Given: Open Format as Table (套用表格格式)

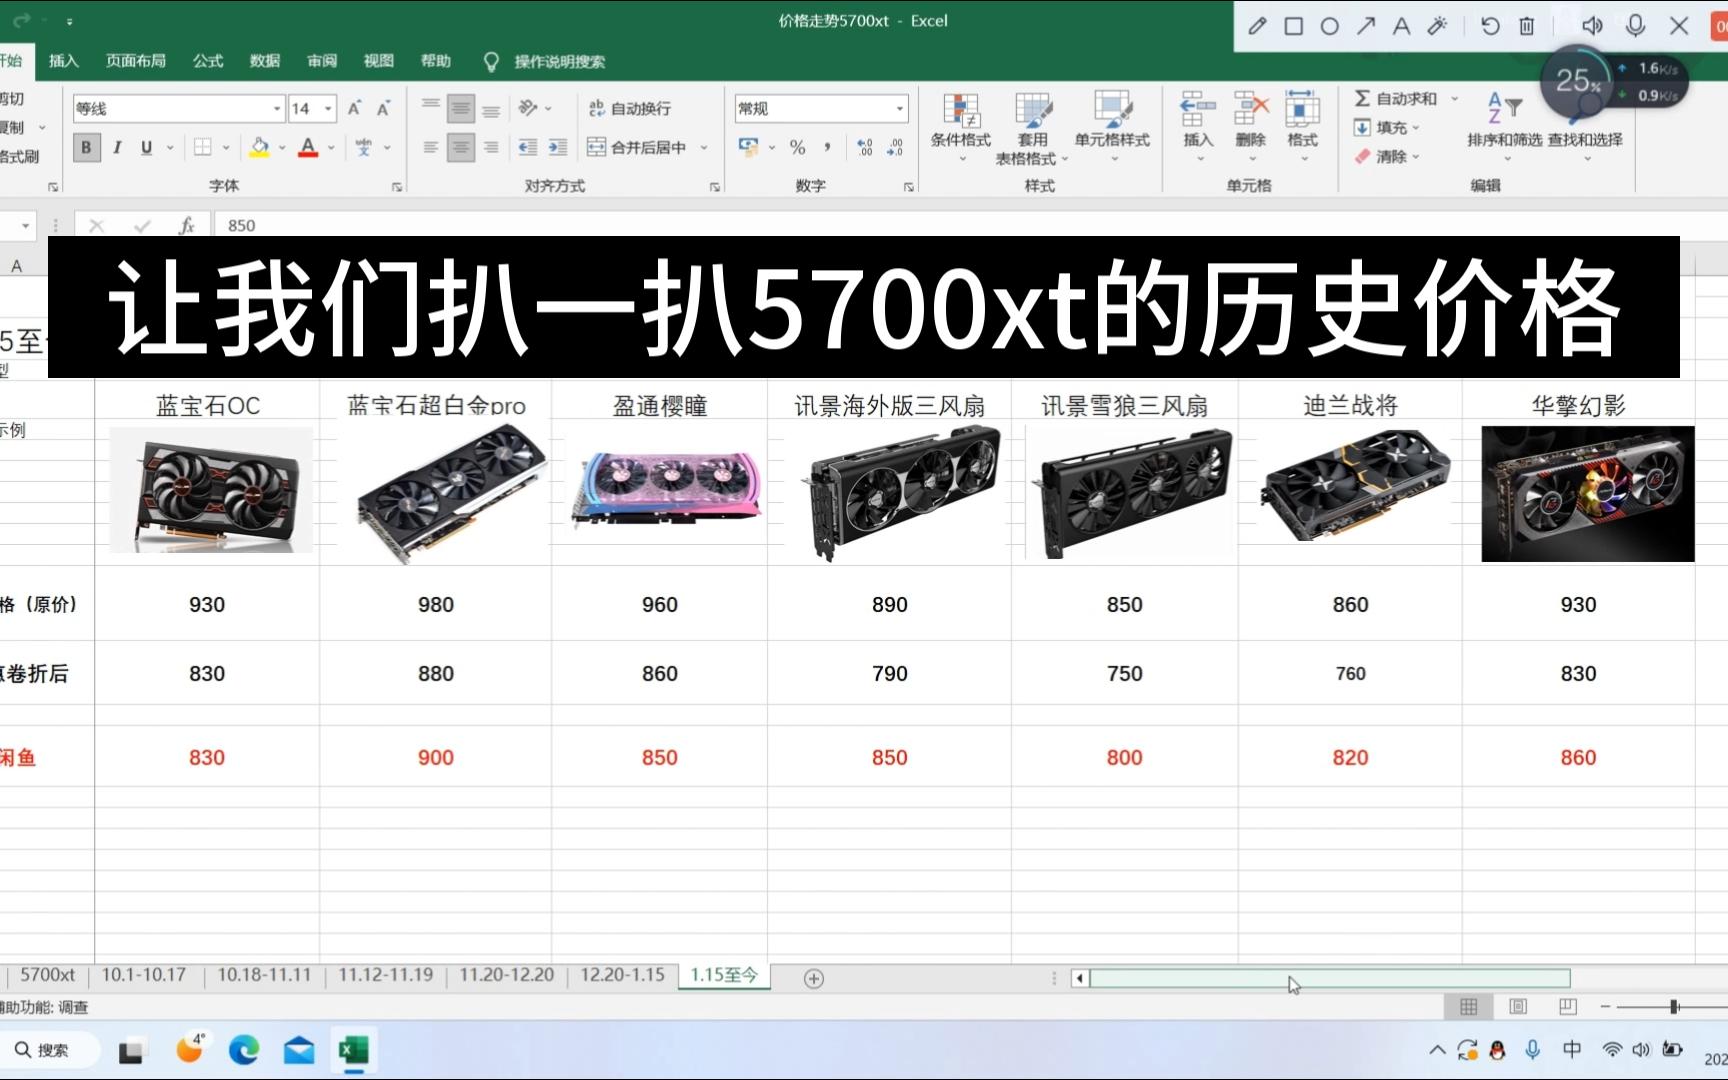Looking at the screenshot, I should click(1032, 128).
